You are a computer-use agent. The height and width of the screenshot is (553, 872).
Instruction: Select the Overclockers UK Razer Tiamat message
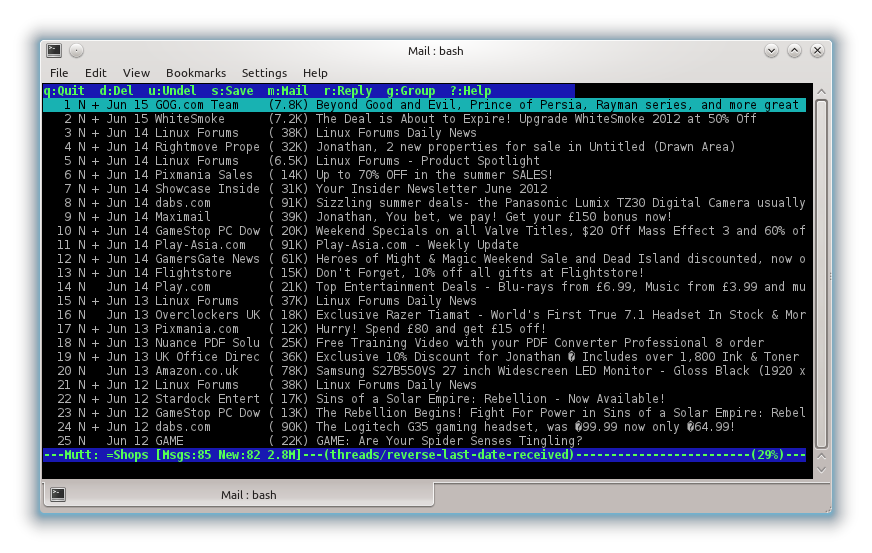(424, 315)
